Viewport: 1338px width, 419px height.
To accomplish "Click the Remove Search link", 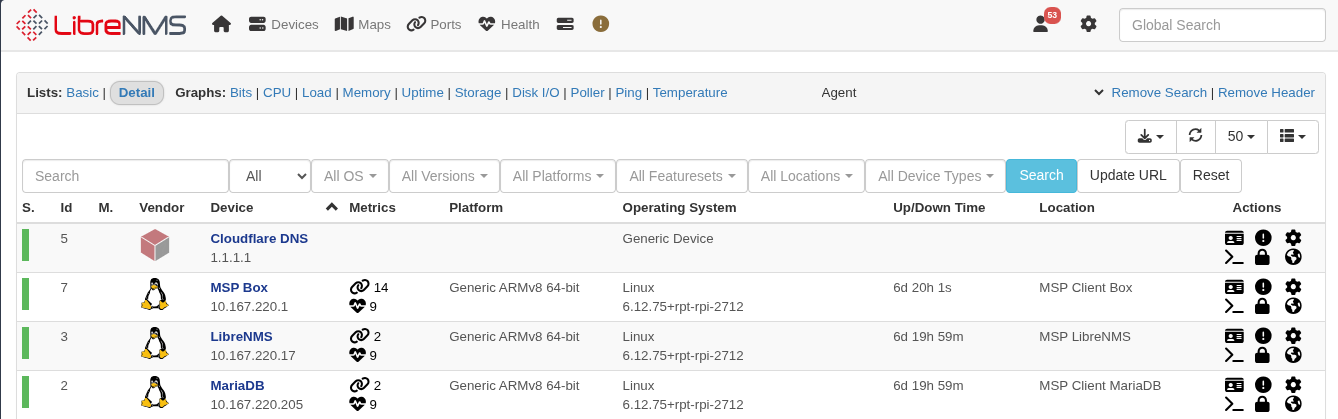I will coord(1159,93).
